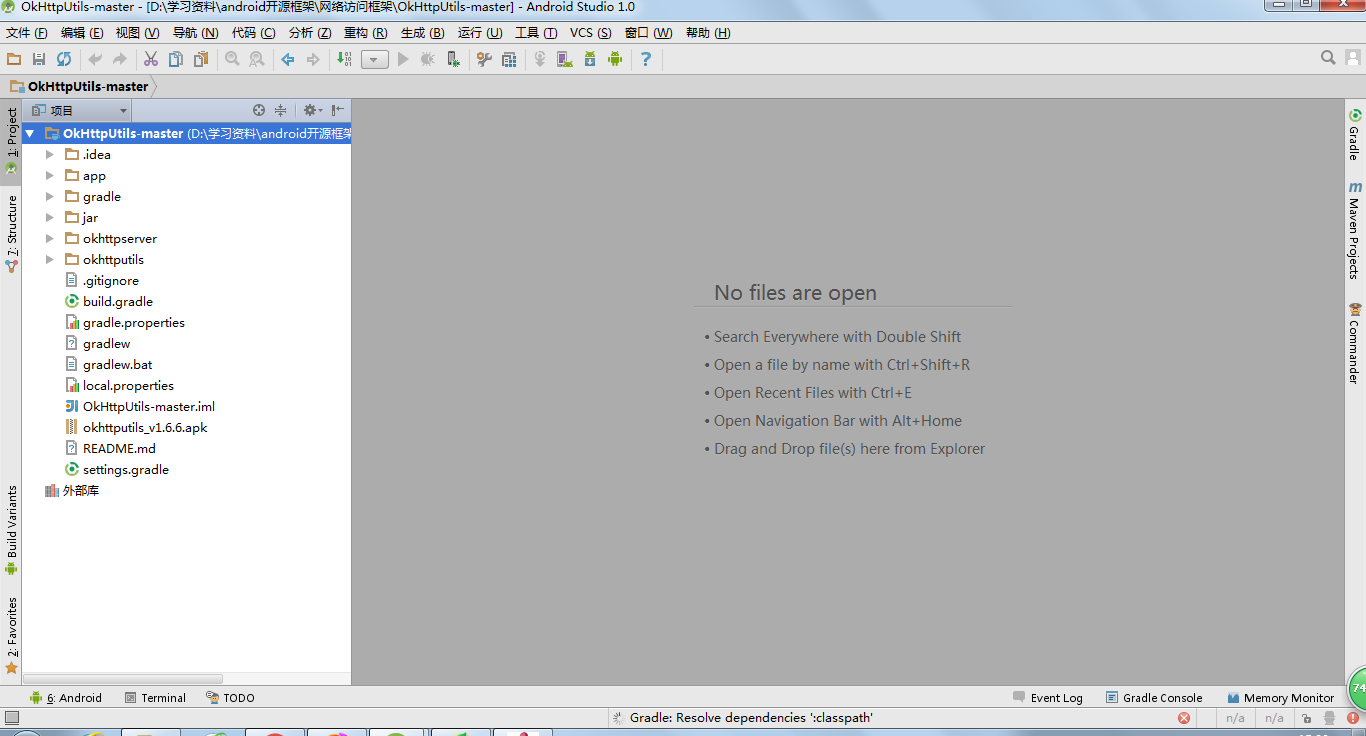Open the AVD Manager toolbar icon
Viewport: 1366px width, 736px height.
[565, 60]
